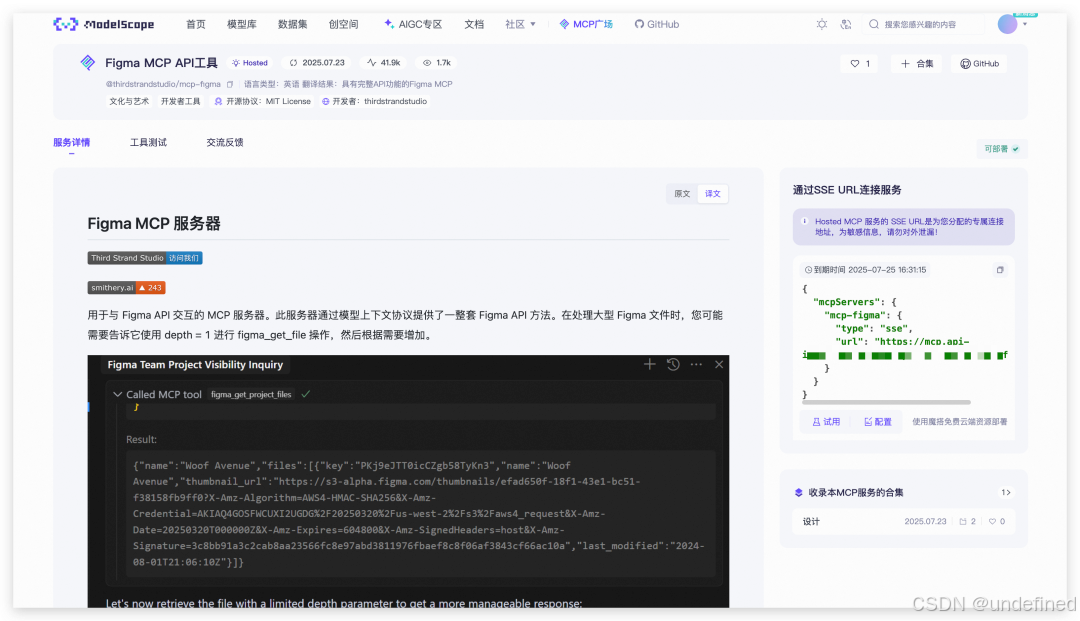Open the 服务详情 tab

(72, 143)
